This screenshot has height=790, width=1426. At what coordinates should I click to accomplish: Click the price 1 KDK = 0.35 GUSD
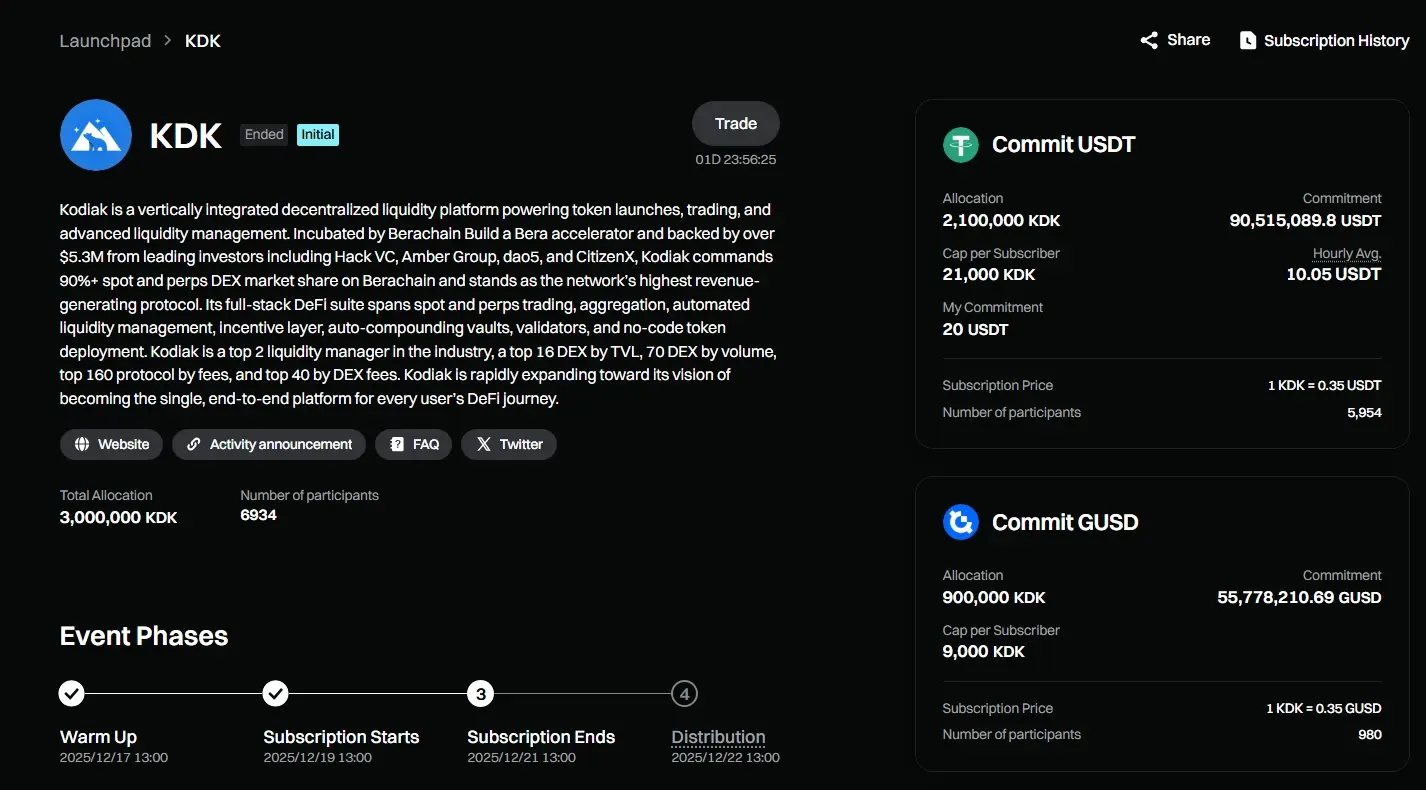click(1324, 709)
